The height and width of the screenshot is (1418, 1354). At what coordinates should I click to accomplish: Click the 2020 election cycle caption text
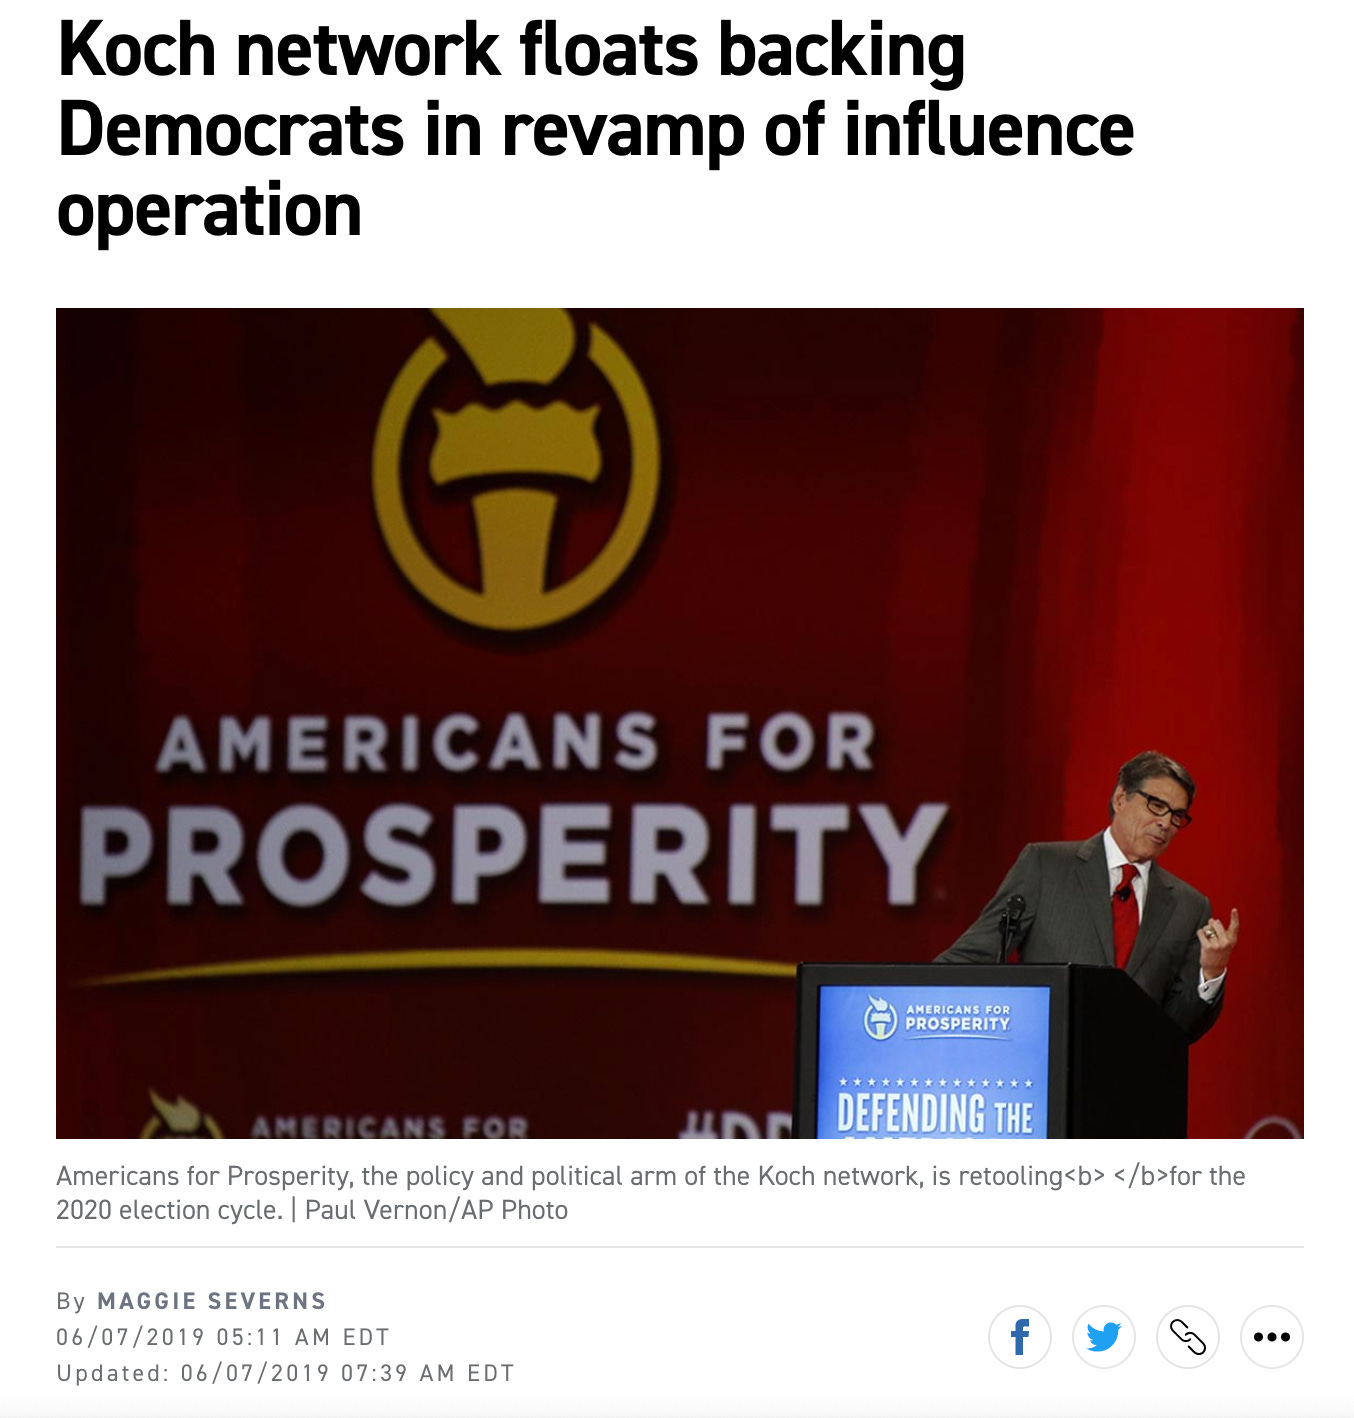[x=169, y=1210]
